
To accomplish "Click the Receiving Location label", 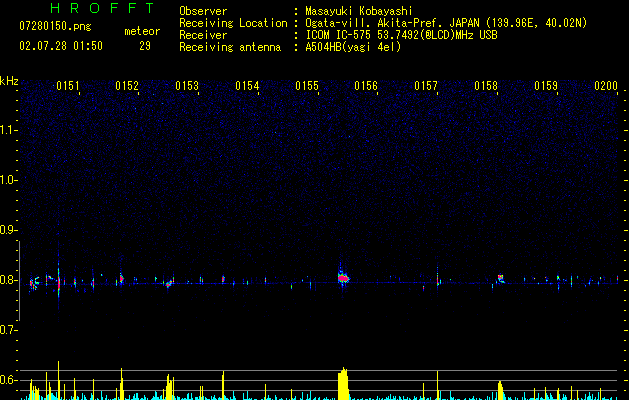I will click(233, 23).
